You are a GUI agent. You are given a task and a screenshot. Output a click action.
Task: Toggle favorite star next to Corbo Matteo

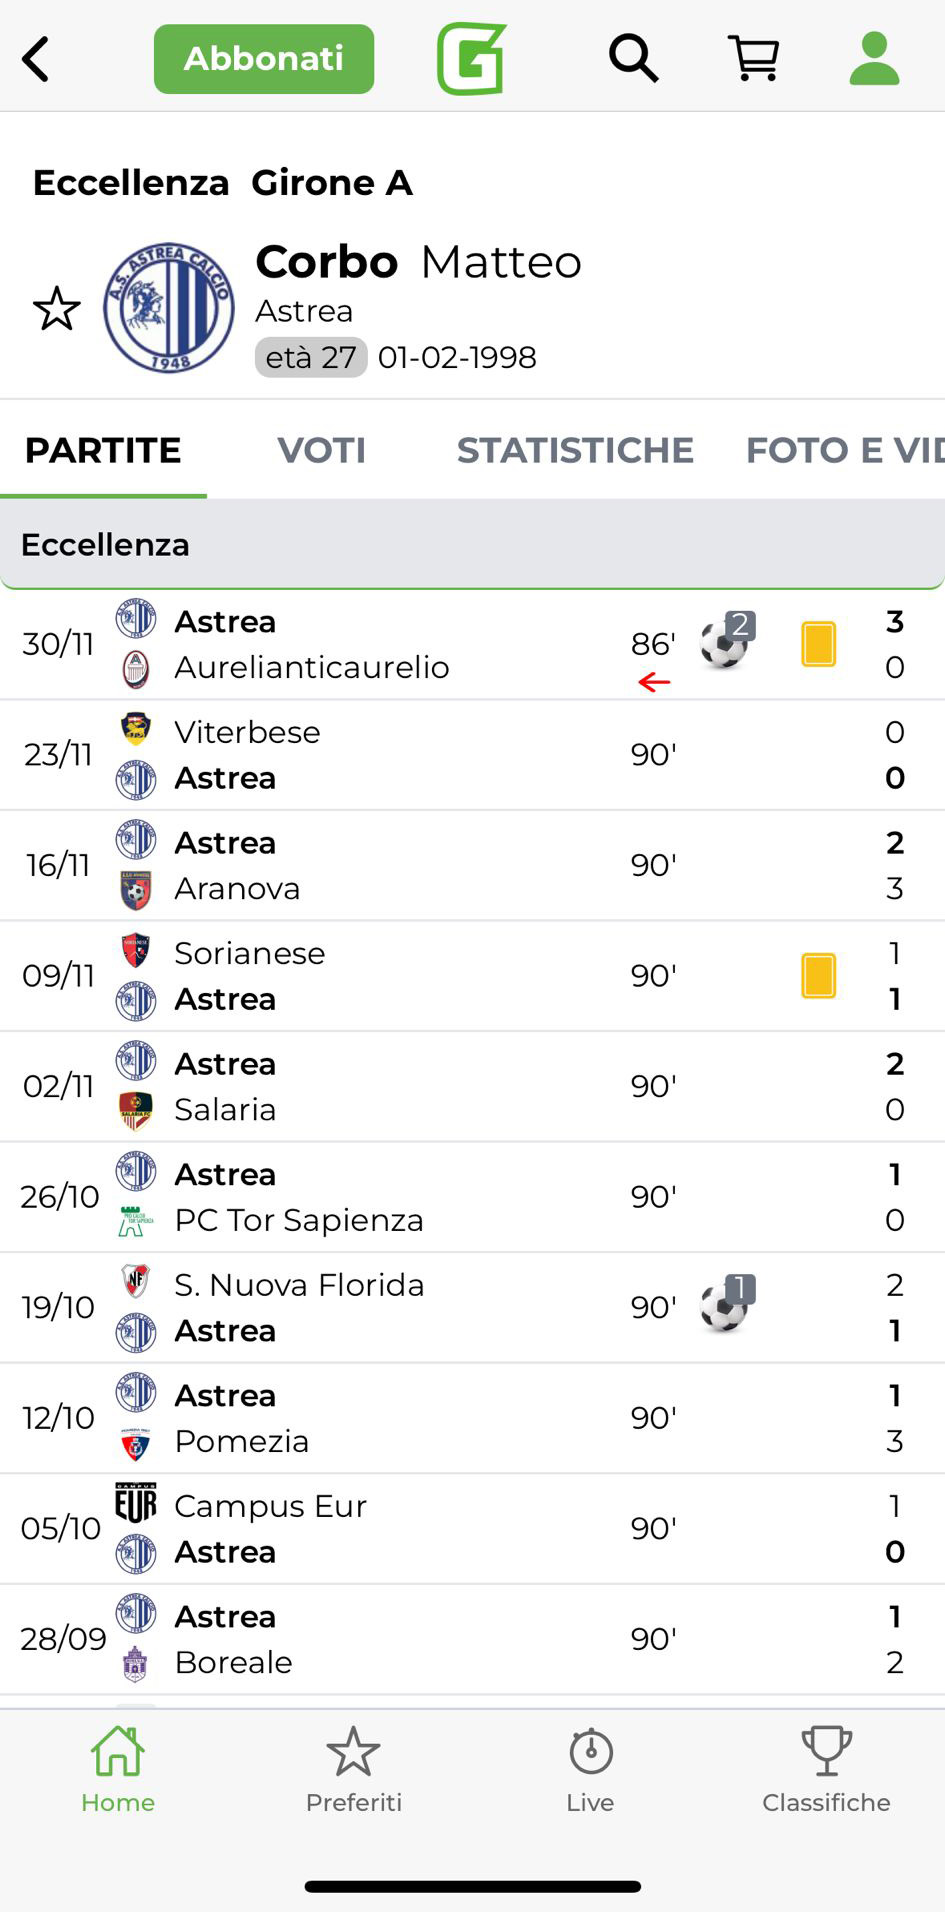[57, 309]
